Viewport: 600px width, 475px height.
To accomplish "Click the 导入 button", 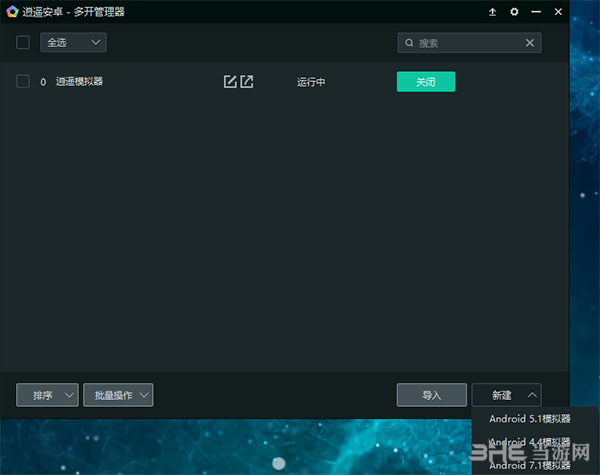I will pos(432,395).
